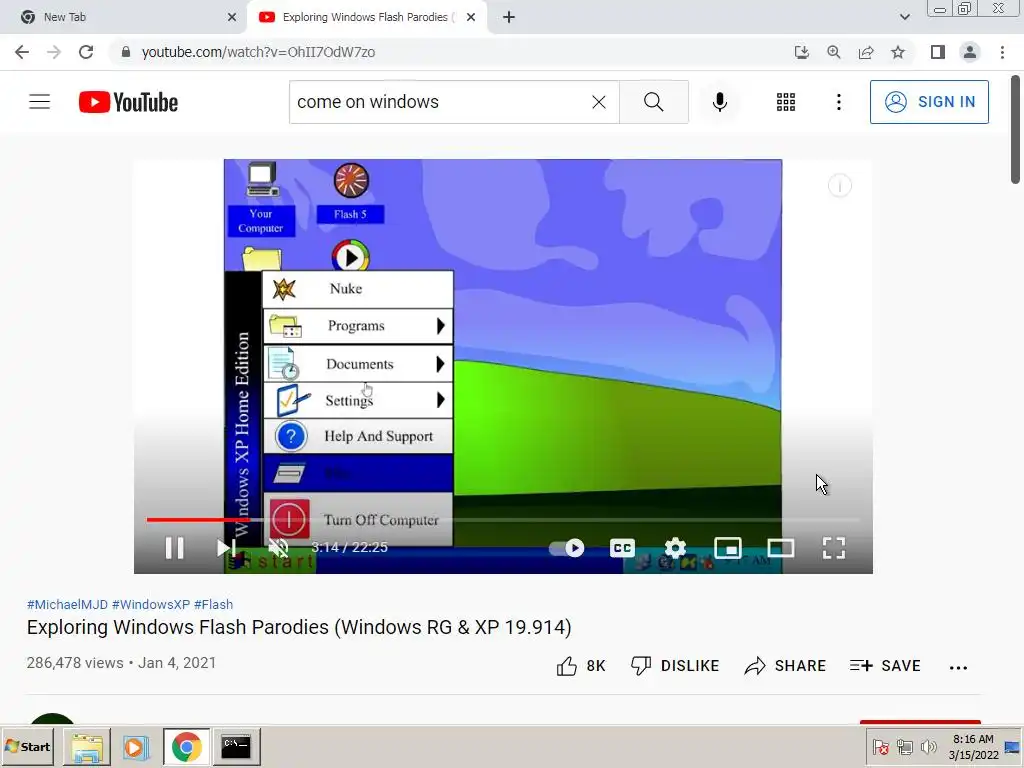
Task: Bookmark this page with star
Action: point(898,52)
